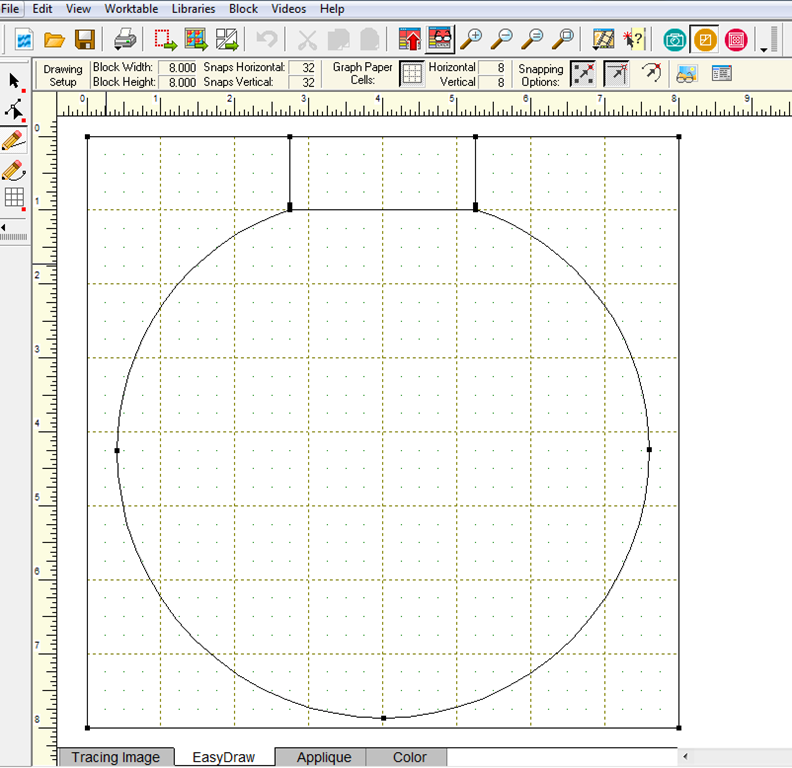Screen dimensions: 792x768
Task: Click the bottom node of the circle
Action: tap(383, 718)
